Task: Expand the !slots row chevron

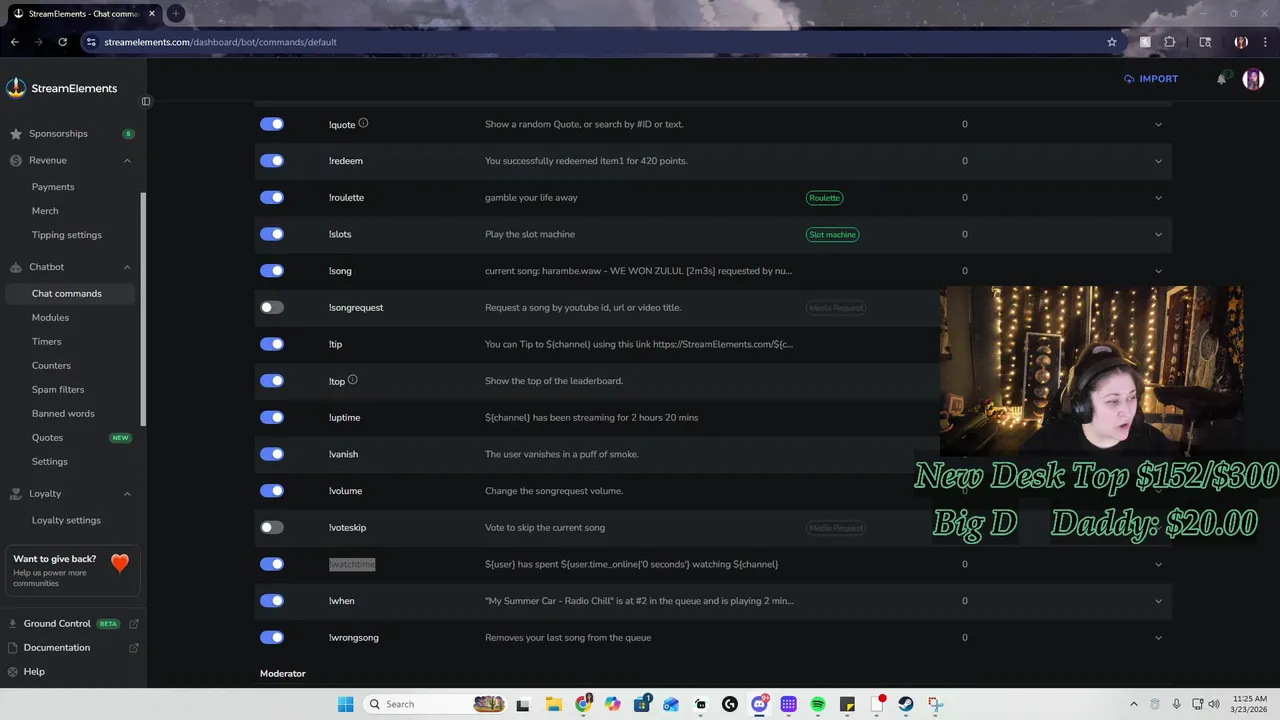Action: [x=1158, y=234]
